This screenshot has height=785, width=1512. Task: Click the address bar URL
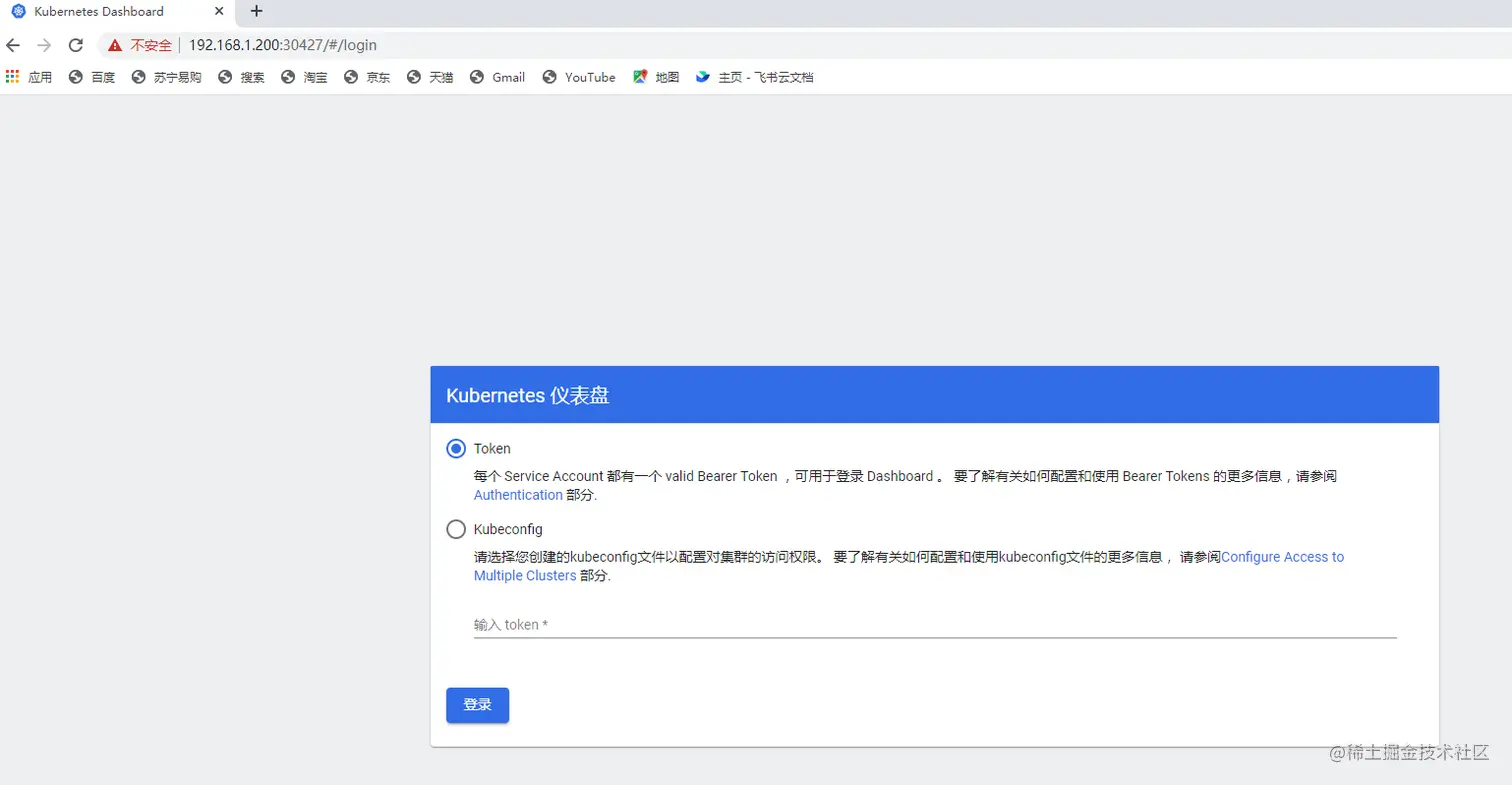[283, 45]
